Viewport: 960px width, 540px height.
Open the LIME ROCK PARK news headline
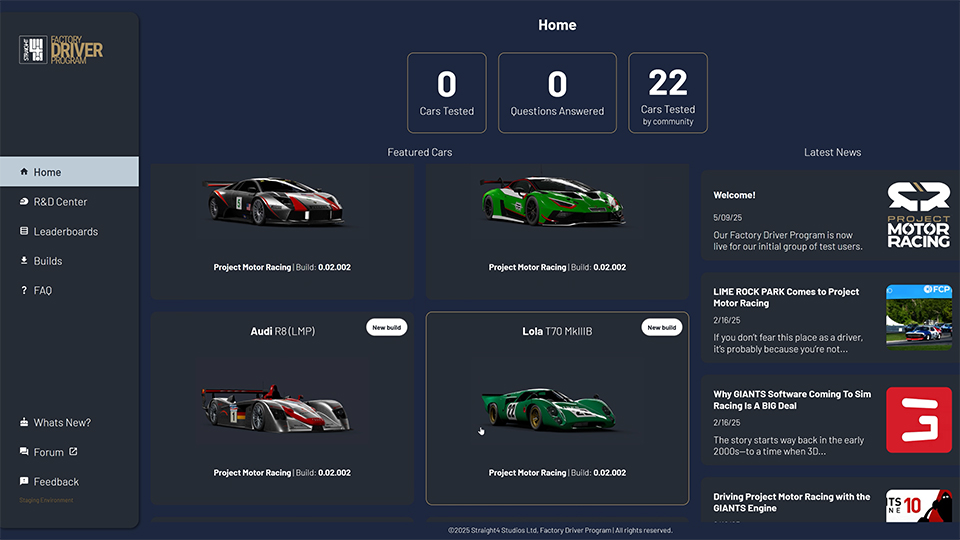(x=786, y=298)
